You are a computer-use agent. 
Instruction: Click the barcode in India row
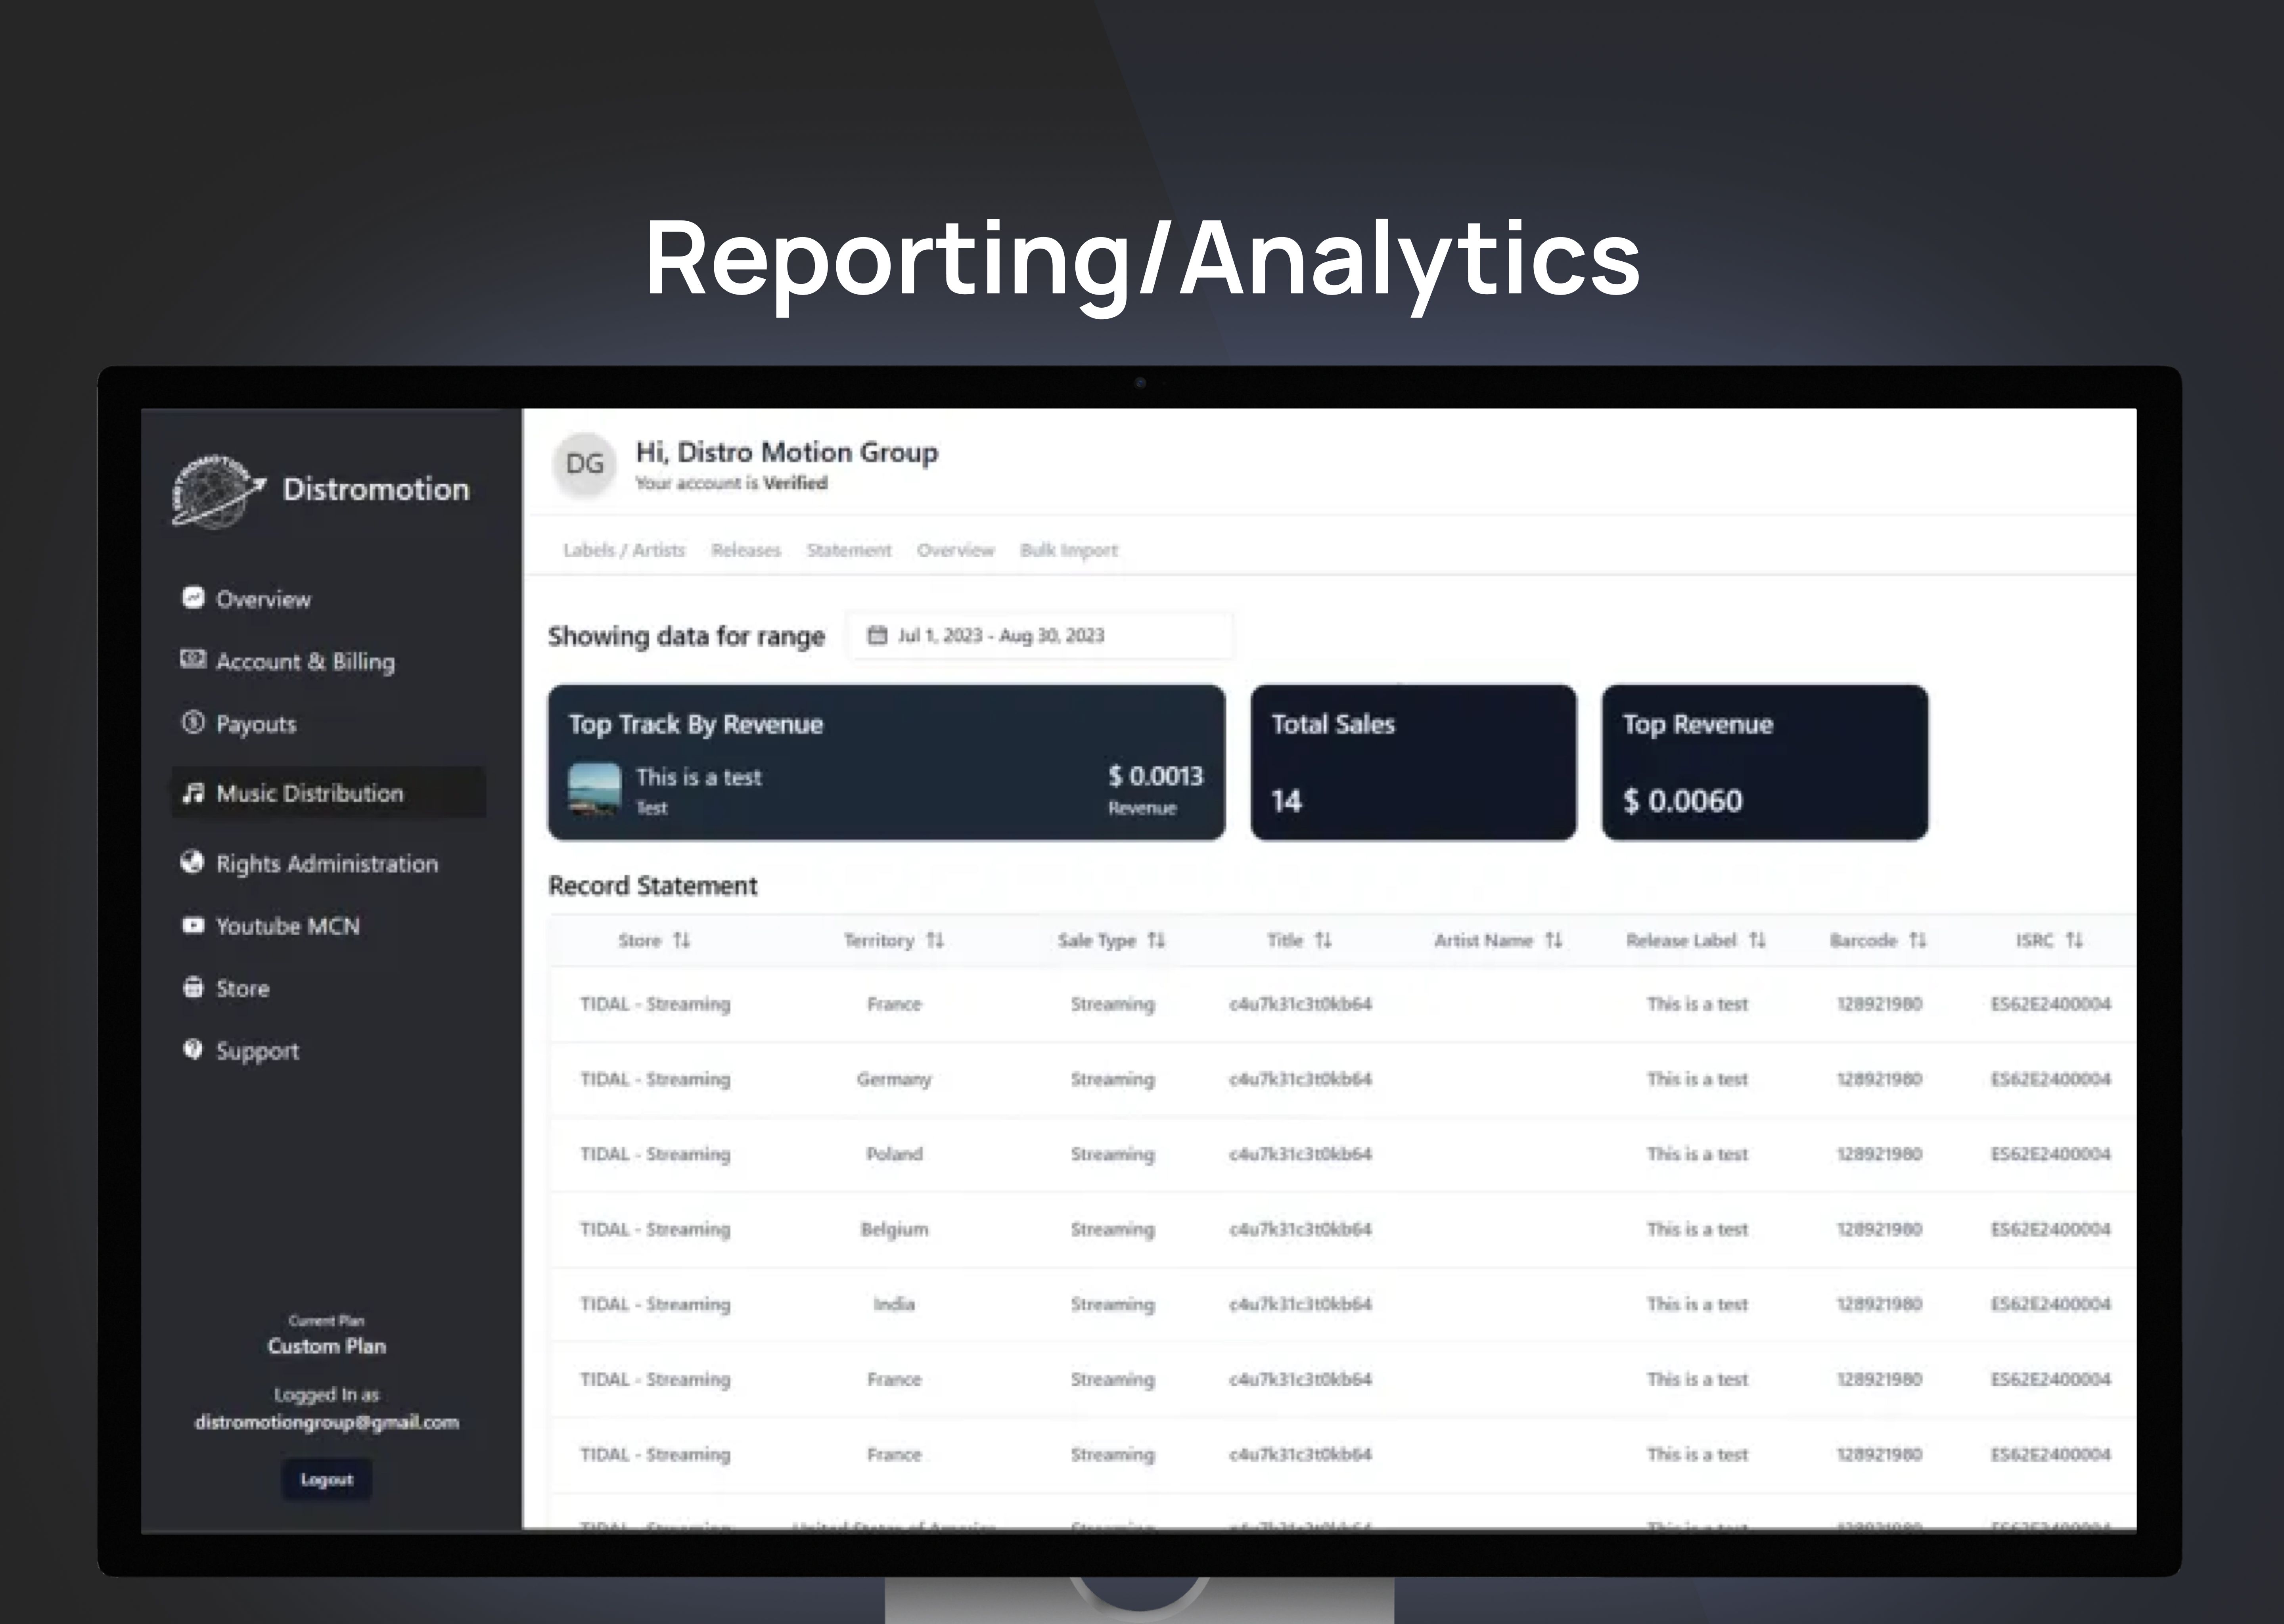(x=1879, y=1304)
